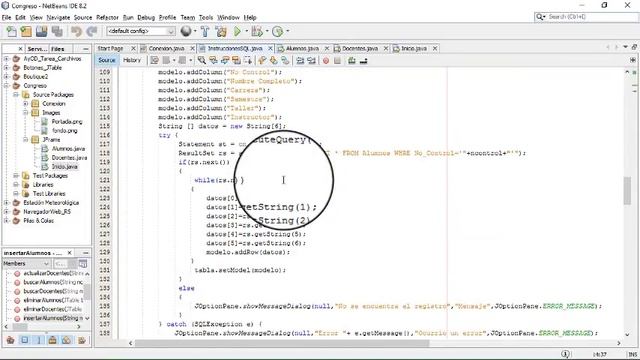Image resolution: width=640 pixels, height=360 pixels.
Task: Click horizontal scrollbar thumb of editor
Action: point(282,343)
